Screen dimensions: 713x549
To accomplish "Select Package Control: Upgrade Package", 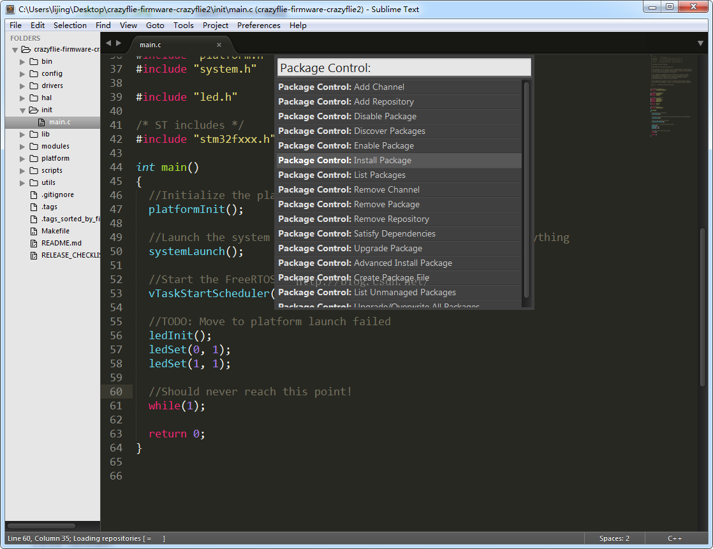I will pos(399,248).
